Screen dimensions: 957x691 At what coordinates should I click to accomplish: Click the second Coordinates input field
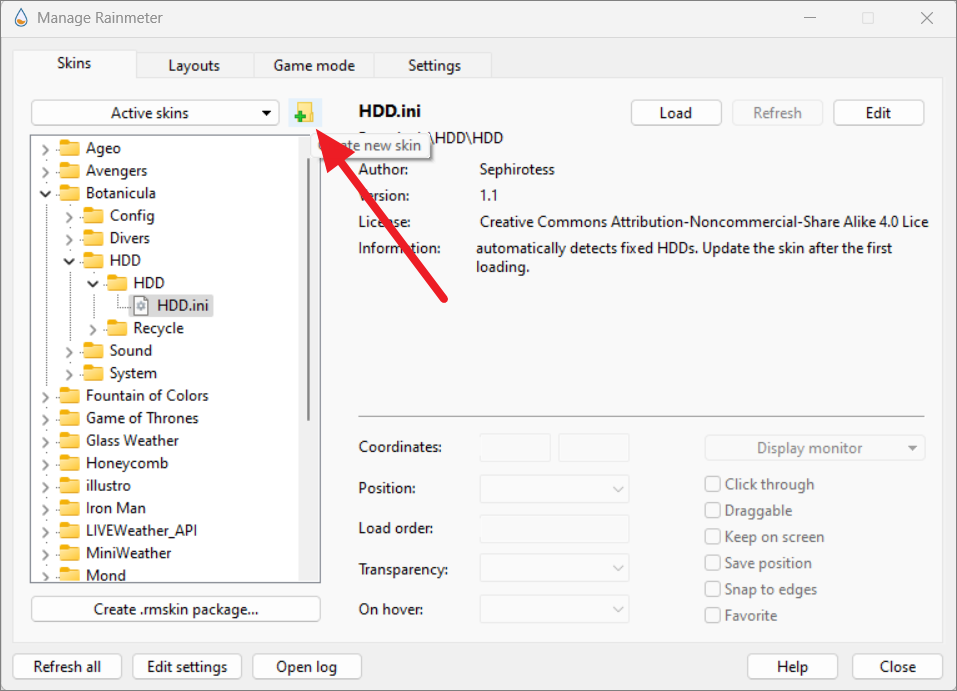point(593,447)
